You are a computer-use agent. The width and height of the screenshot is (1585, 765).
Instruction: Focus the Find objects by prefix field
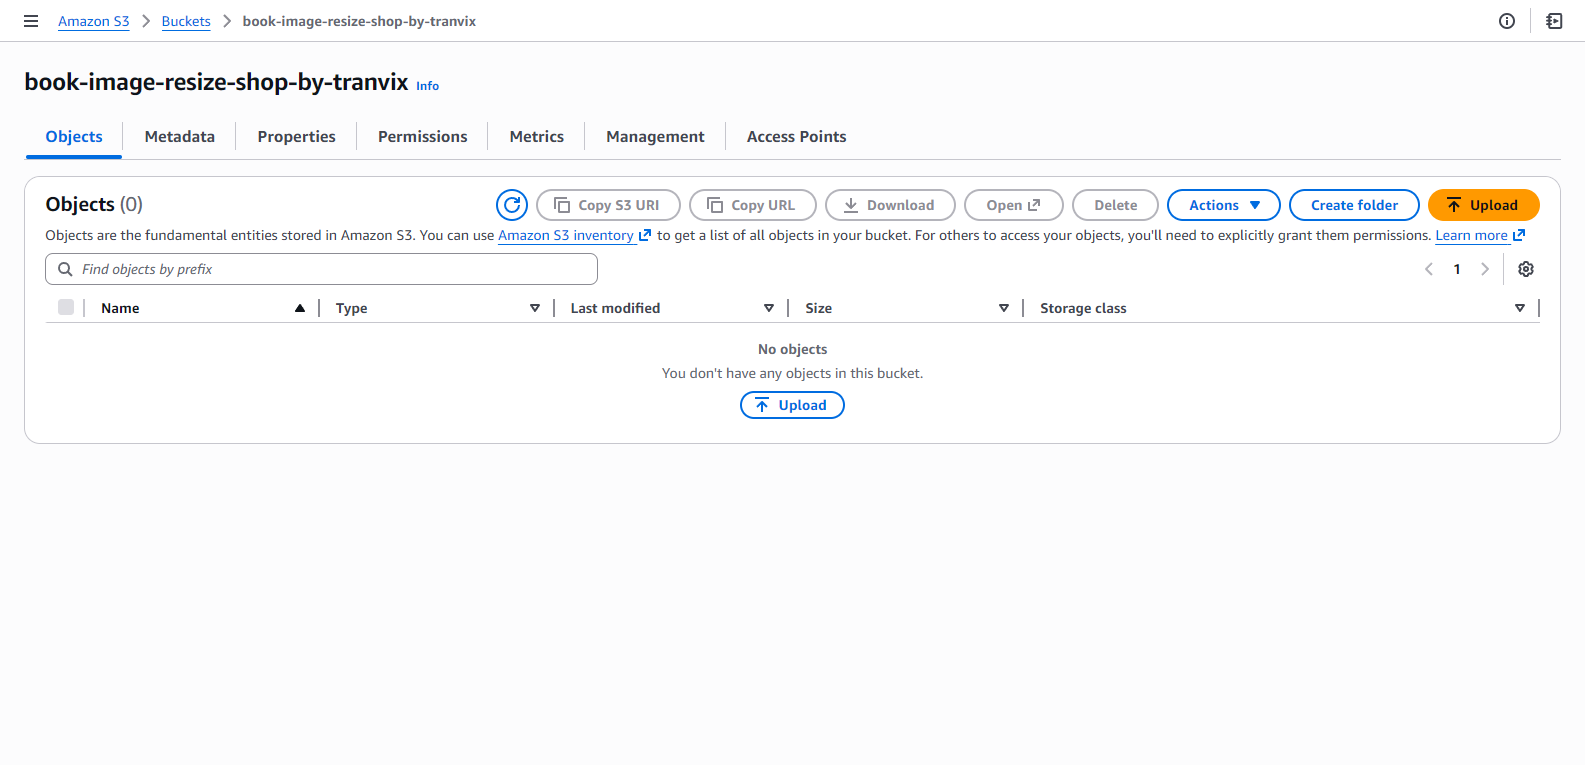tap(321, 269)
